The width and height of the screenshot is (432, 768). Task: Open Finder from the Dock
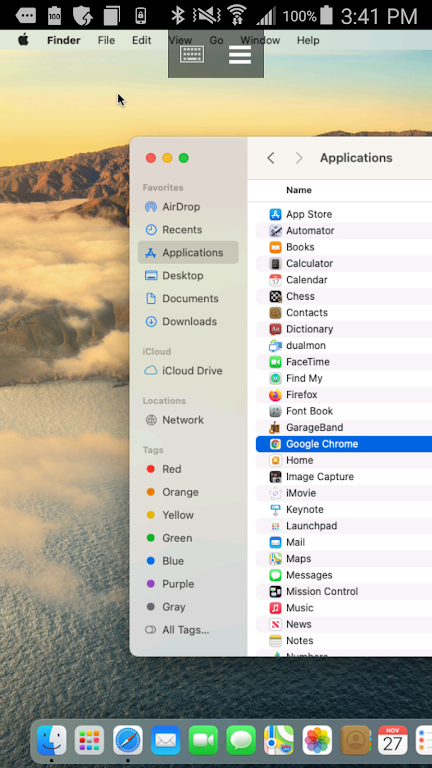pyautogui.click(x=51, y=740)
